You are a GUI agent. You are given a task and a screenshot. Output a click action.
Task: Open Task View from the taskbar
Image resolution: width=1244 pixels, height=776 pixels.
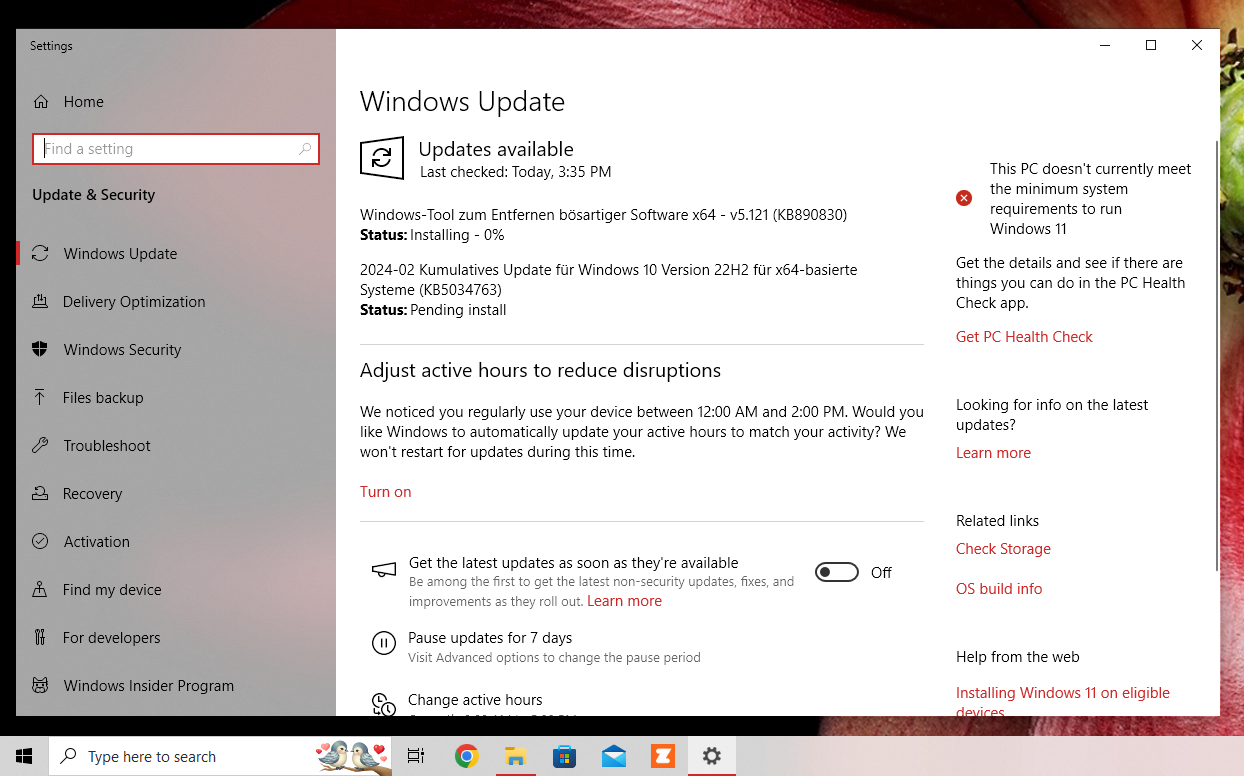click(x=416, y=757)
